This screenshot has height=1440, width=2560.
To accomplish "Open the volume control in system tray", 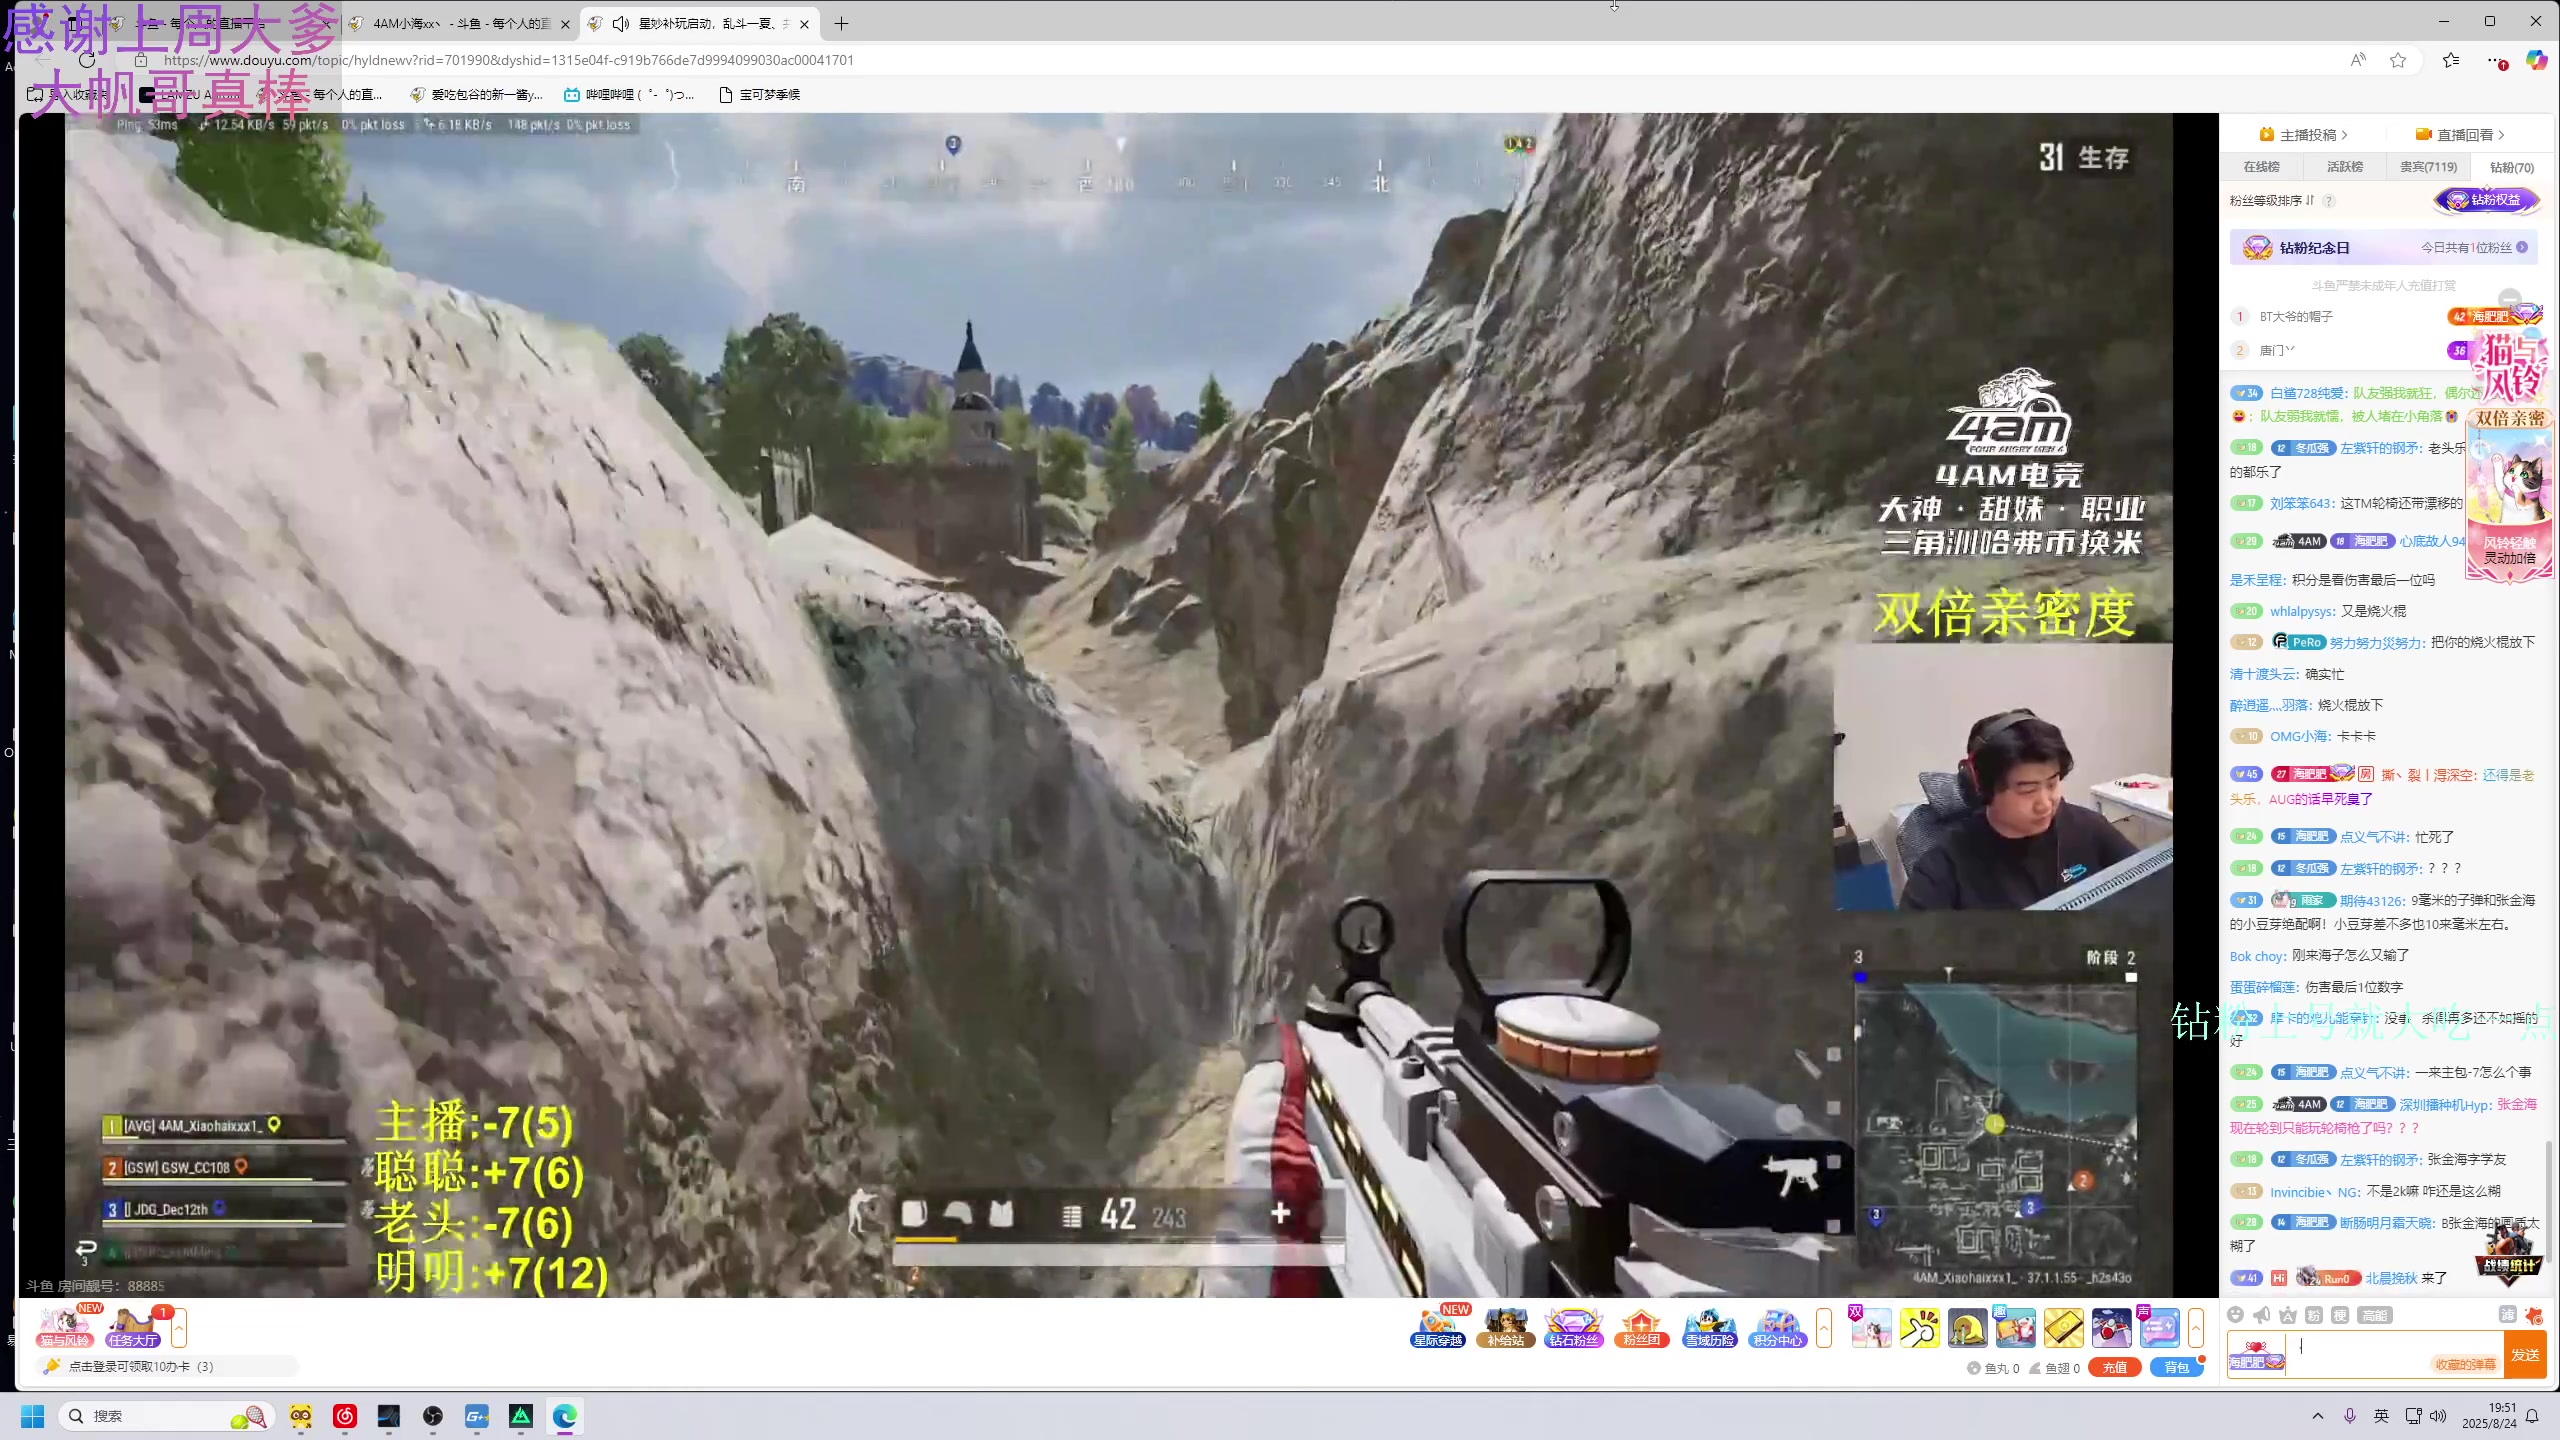I will (2438, 1416).
